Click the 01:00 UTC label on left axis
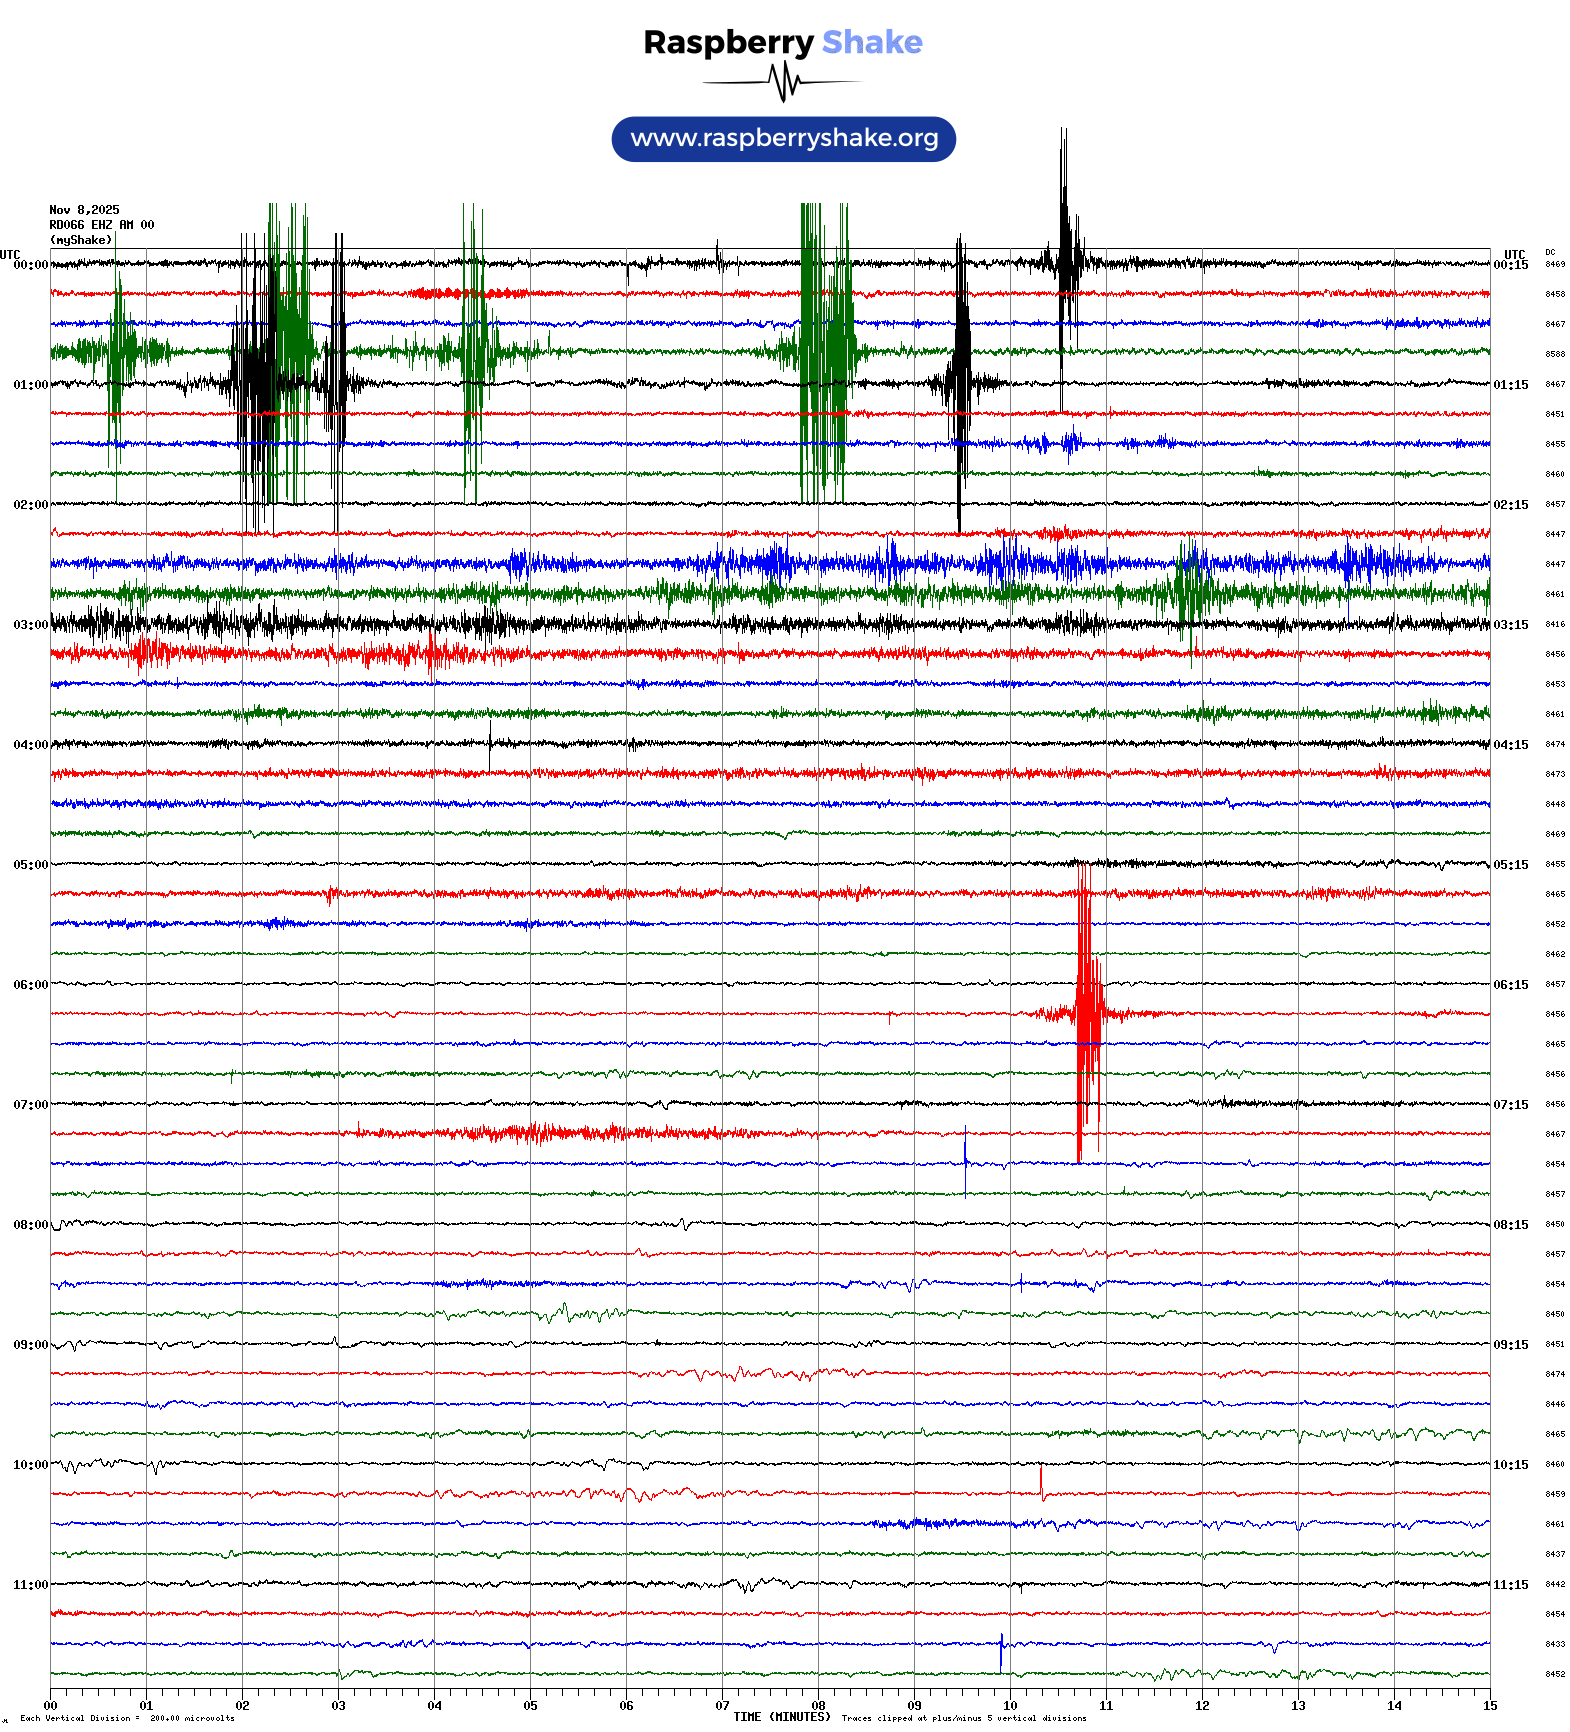This screenshot has height=1732, width=1570. [x=30, y=385]
